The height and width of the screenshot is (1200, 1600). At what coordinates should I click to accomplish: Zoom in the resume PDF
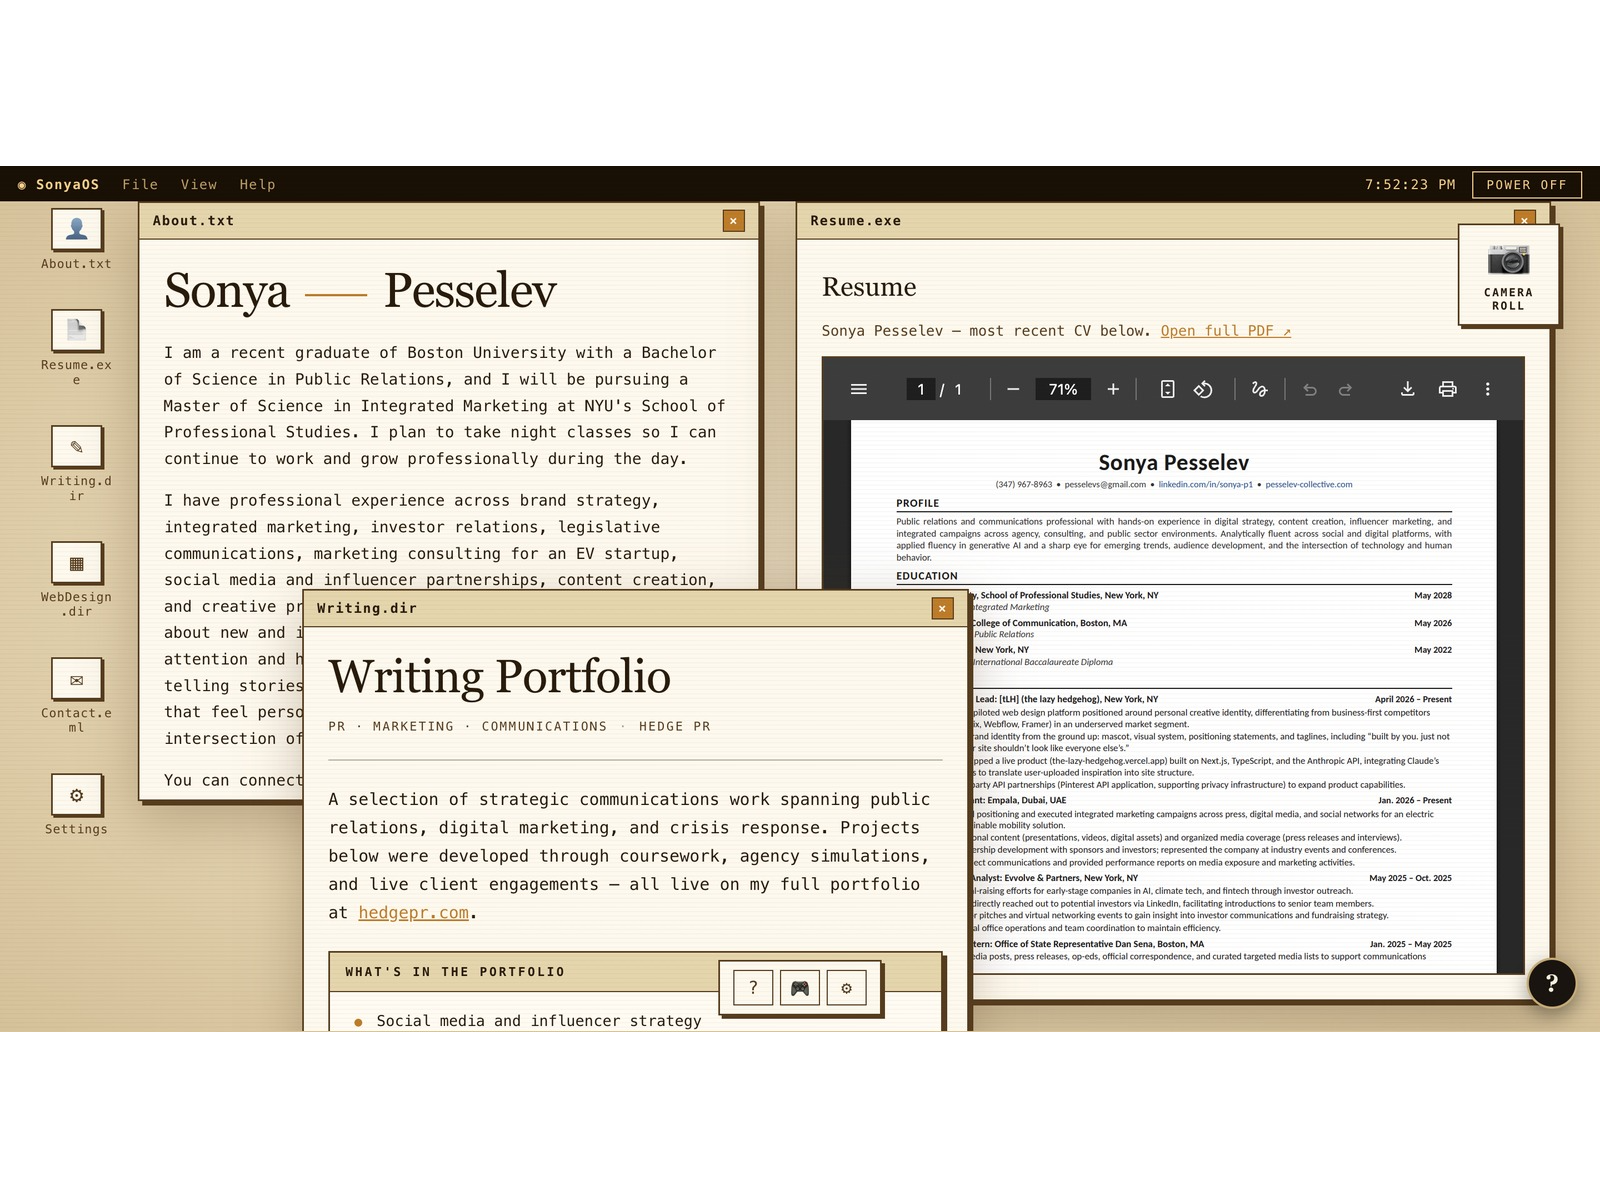point(1113,389)
